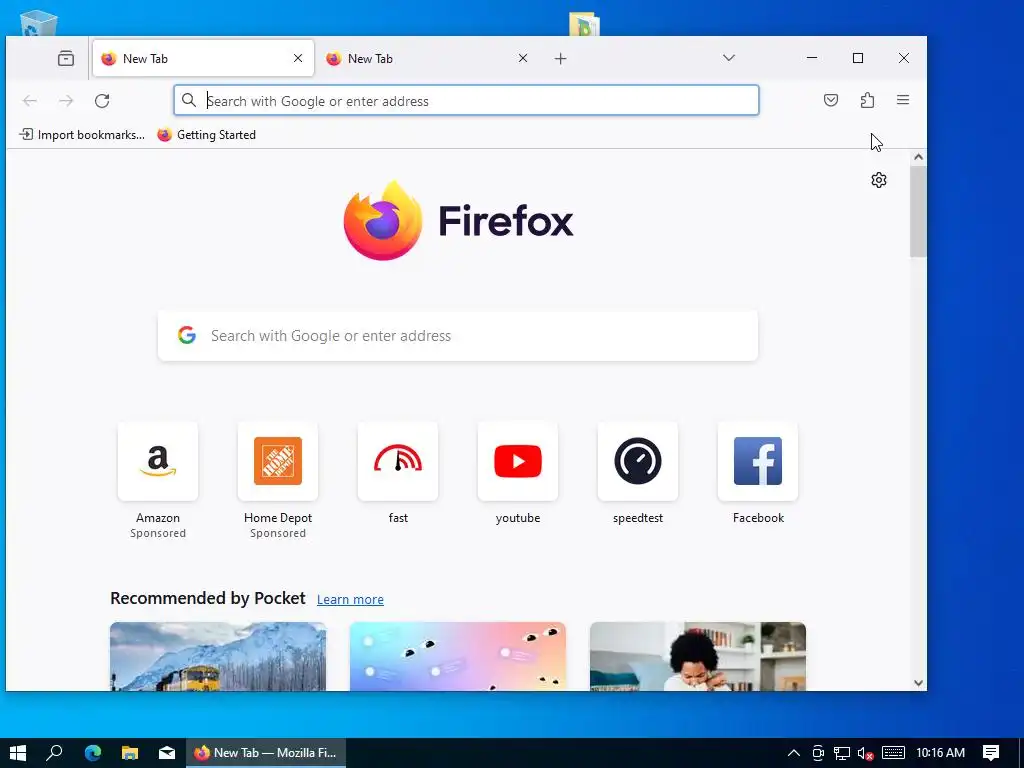Image resolution: width=1024 pixels, height=768 pixels.
Task: Open the Firefox application menu
Action: pyautogui.click(x=903, y=100)
